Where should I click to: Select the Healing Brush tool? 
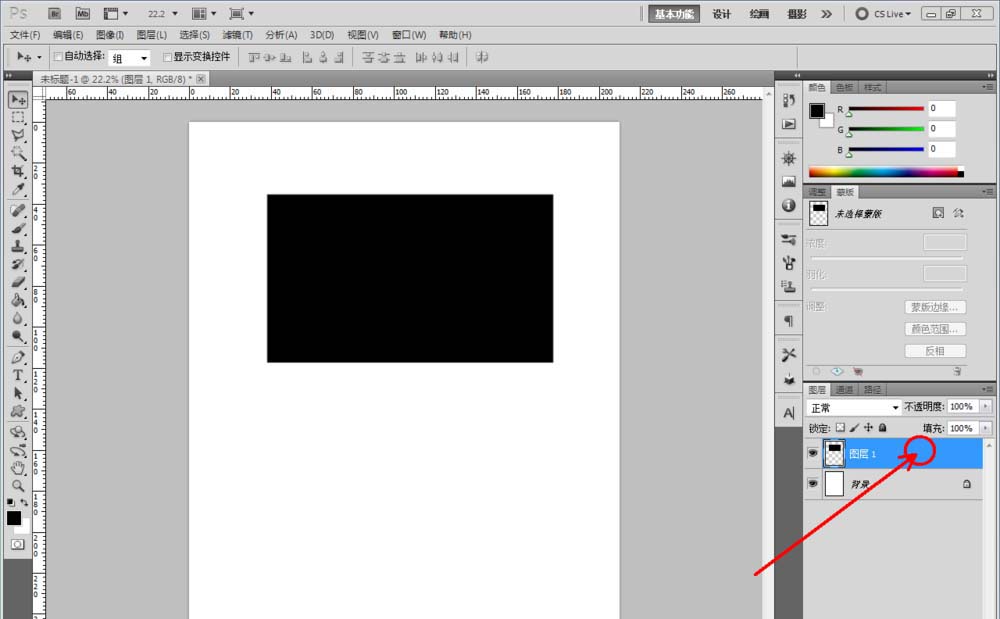click(18, 210)
